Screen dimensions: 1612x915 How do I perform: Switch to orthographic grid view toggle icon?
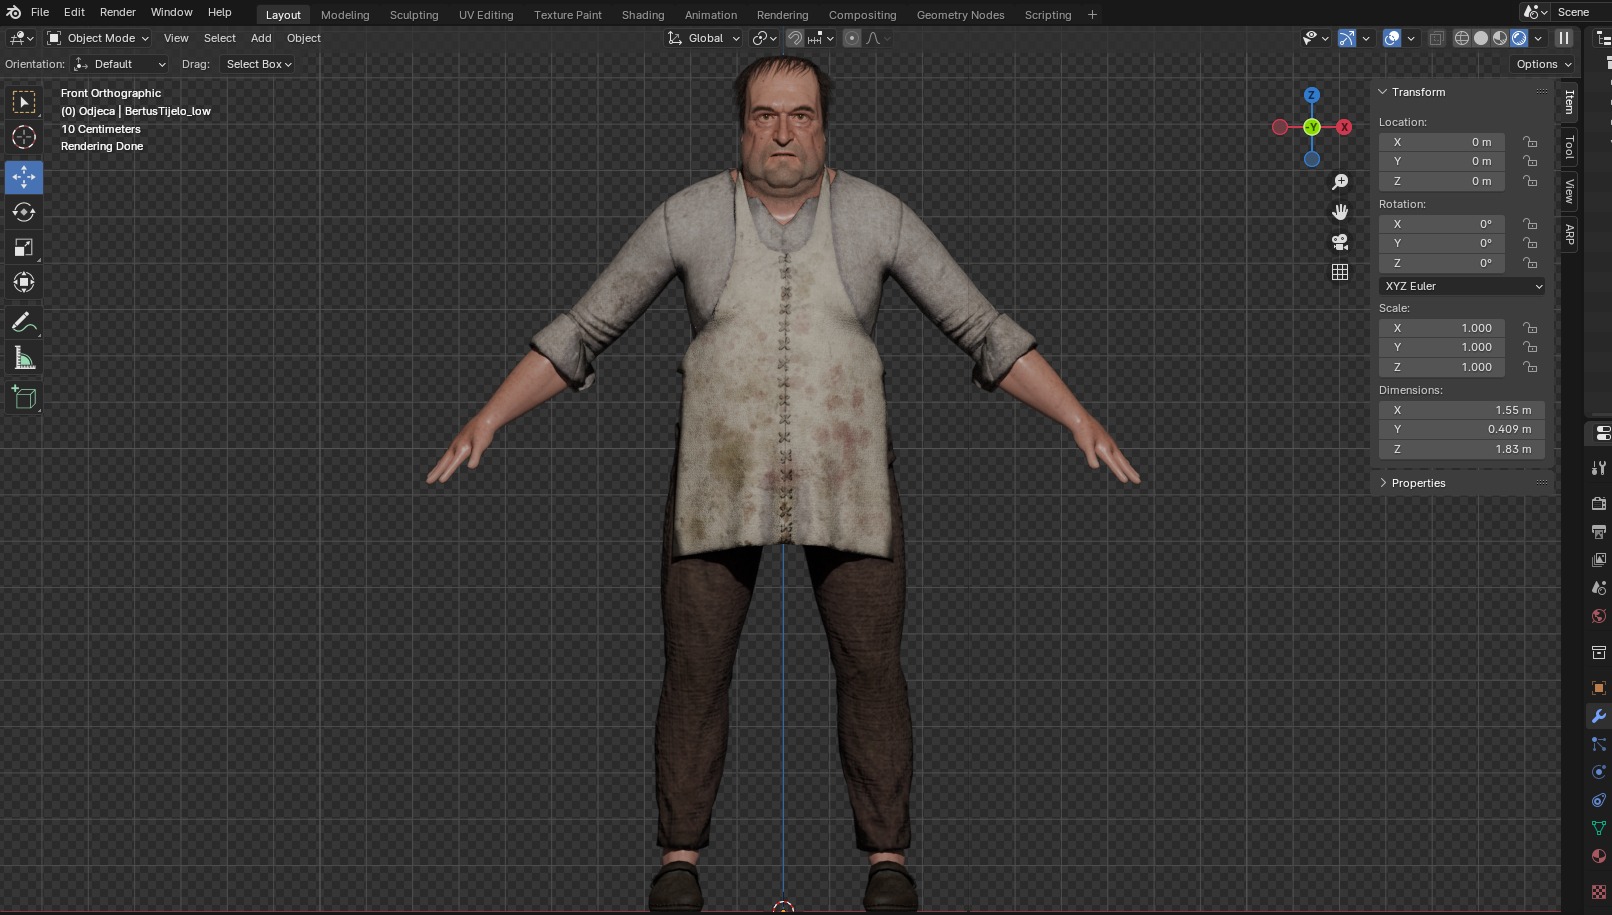[x=1340, y=272]
